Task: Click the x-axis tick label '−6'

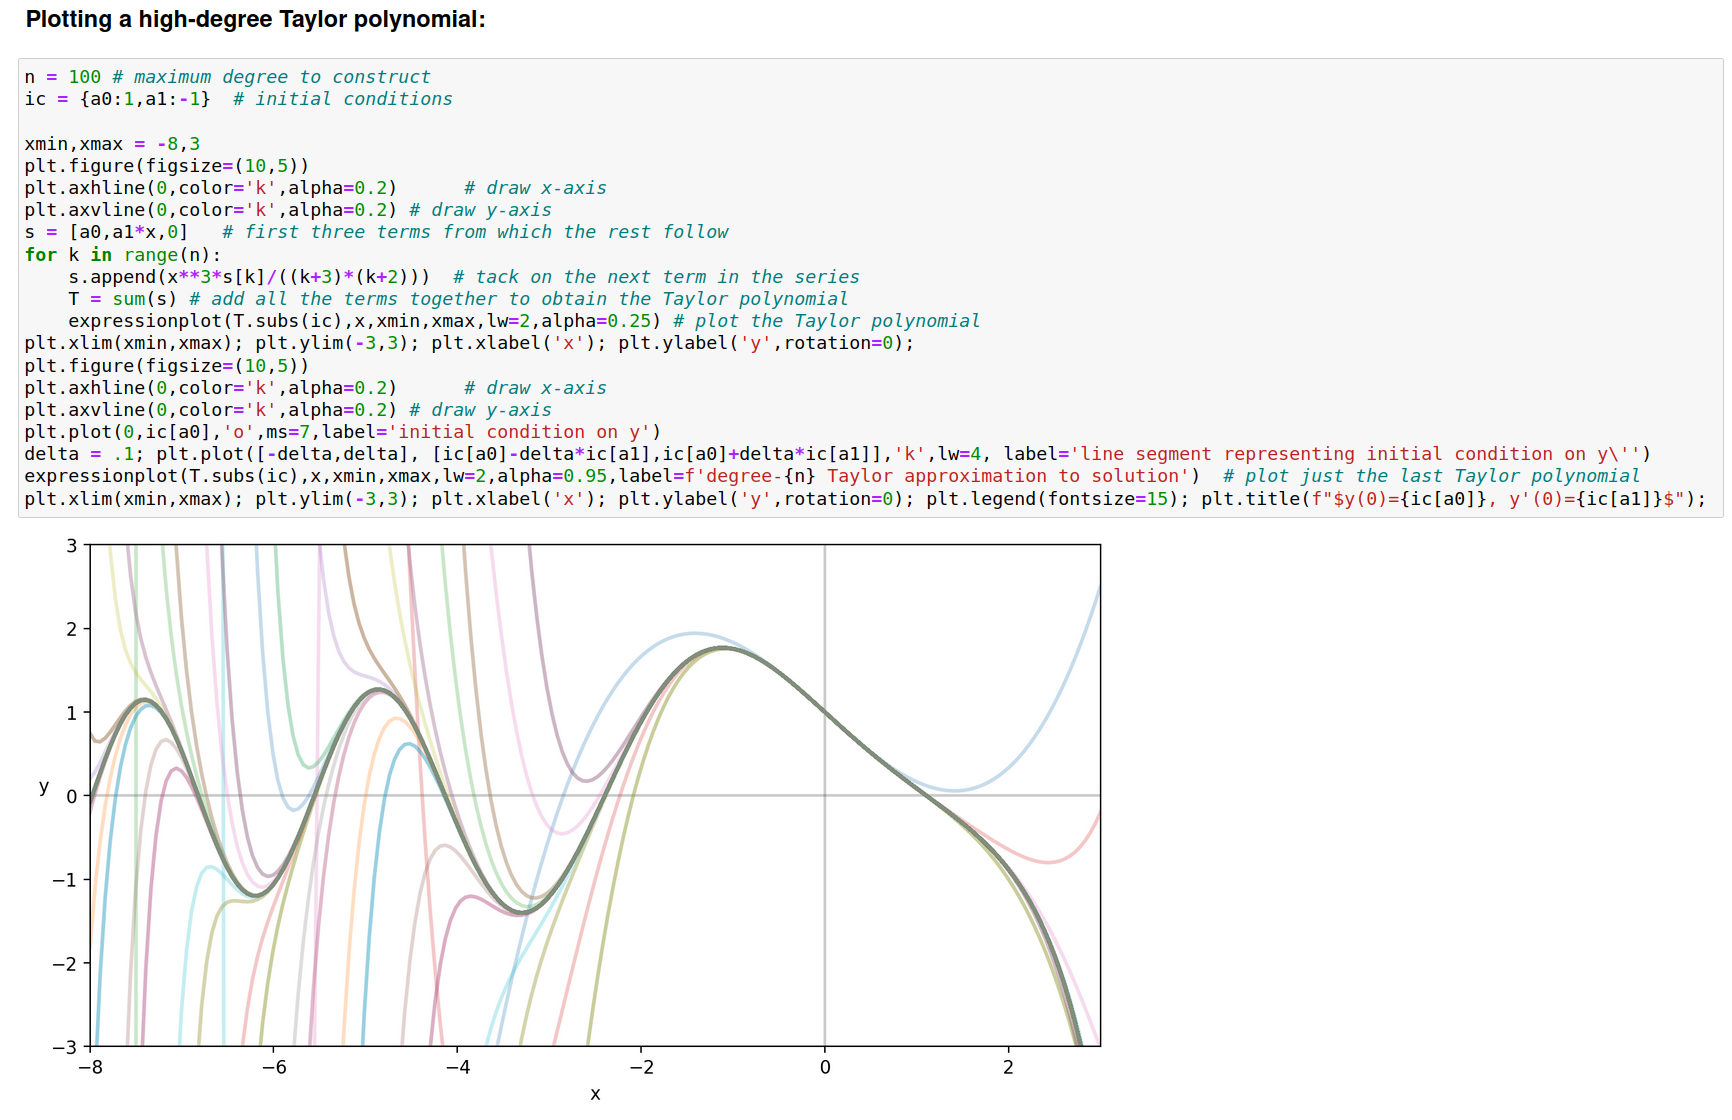Action: click(x=274, y=1067)
